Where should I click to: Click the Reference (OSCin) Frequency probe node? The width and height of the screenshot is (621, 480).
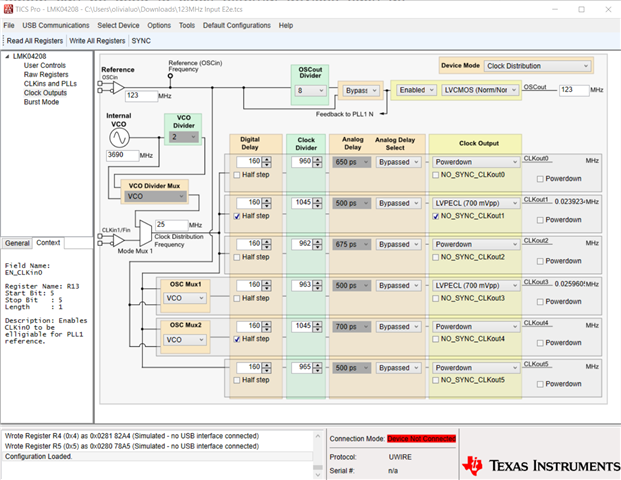170,76
